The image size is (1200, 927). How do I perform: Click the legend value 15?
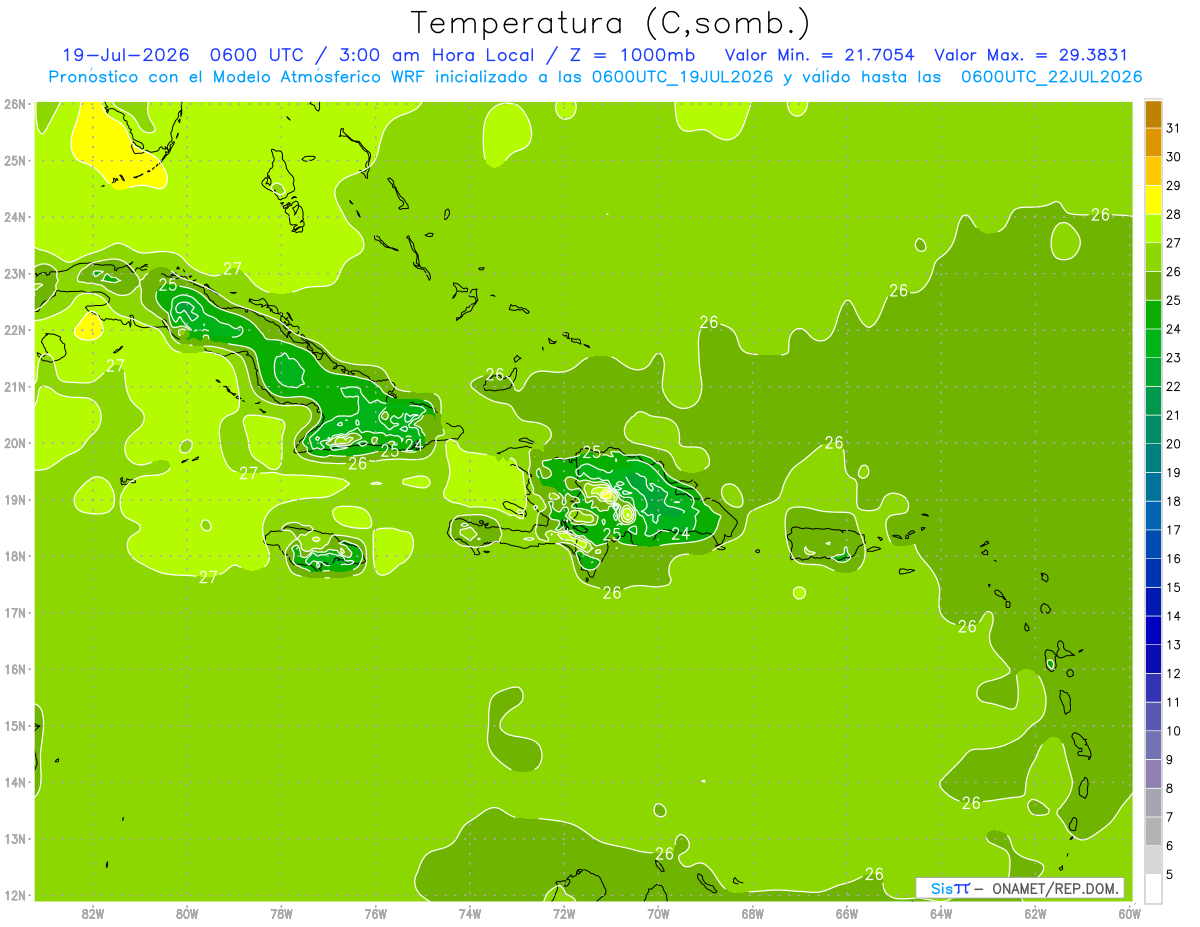(x=1173, y=587)
